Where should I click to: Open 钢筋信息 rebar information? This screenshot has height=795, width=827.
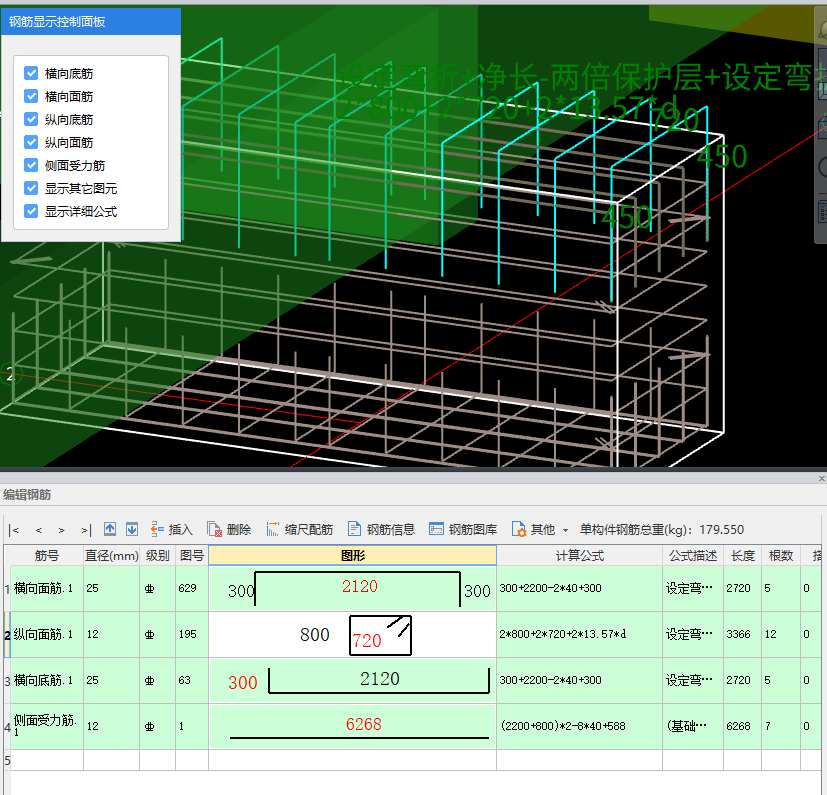tap(381, 529)
